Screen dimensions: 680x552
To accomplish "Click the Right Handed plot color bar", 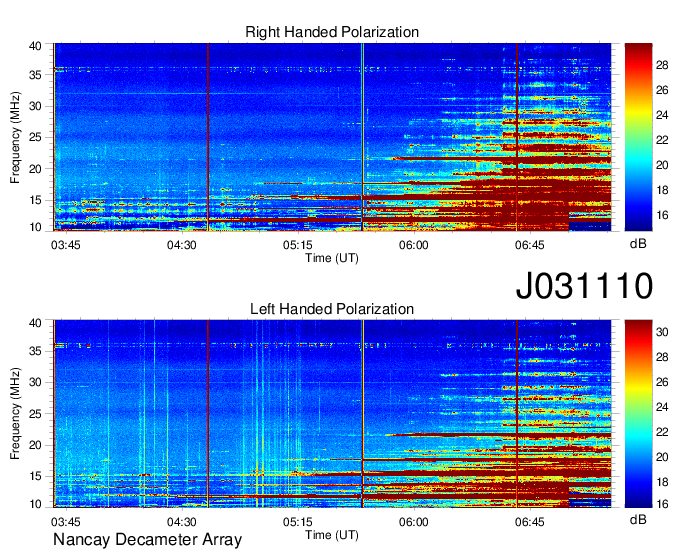I will 638,137.
